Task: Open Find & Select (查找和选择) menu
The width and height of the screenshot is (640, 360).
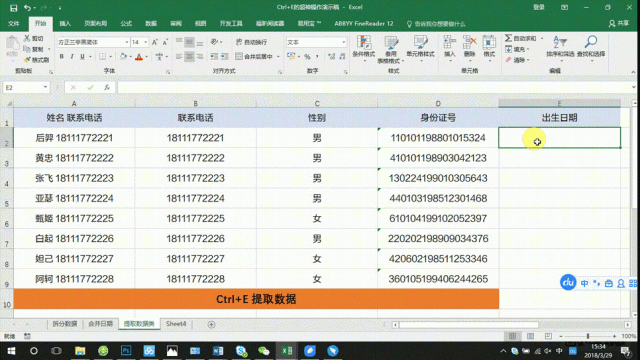Action: point(591,49)
